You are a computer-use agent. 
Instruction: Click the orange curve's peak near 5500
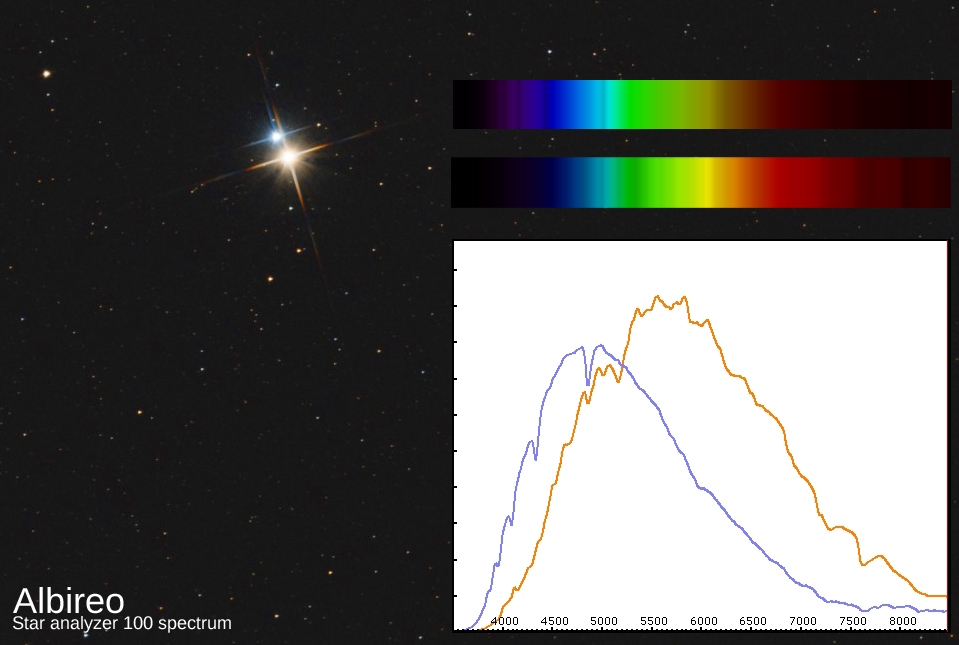(x=657, y=297)
